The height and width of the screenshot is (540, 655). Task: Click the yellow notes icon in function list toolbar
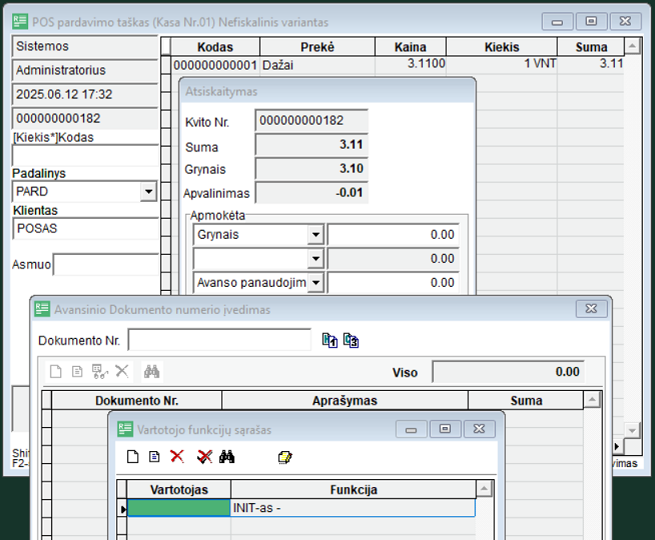coord(285,457)
